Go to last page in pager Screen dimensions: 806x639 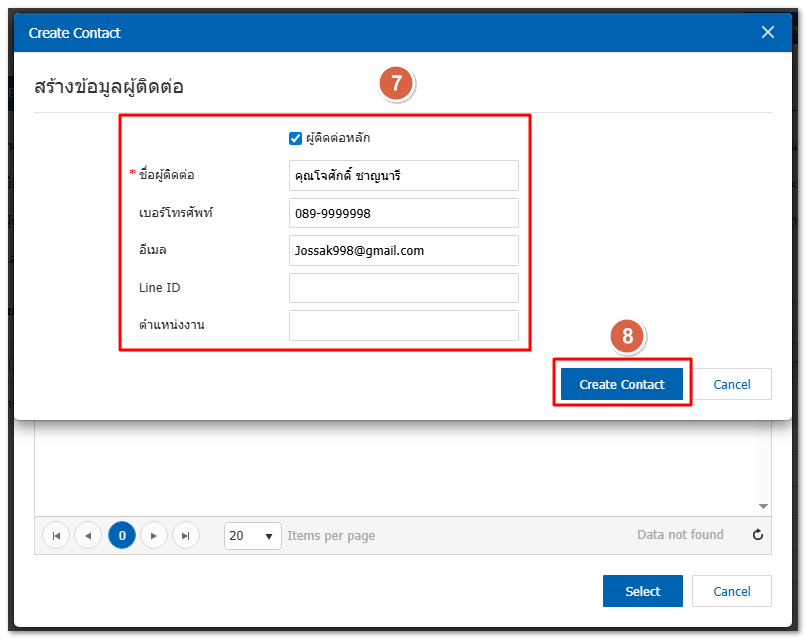point(186,536)
